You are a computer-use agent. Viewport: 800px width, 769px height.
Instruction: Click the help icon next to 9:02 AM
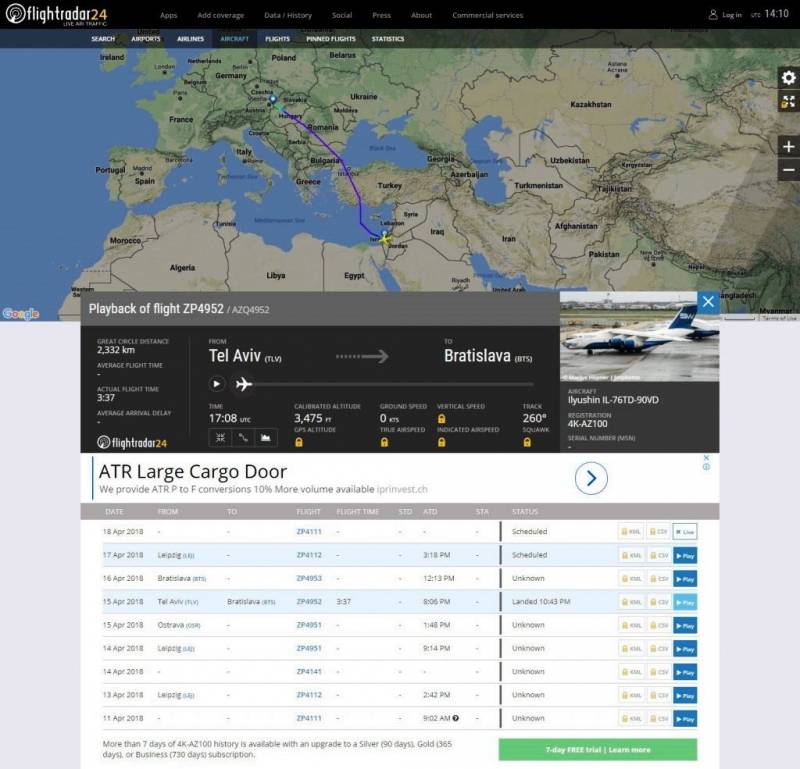pos(456,718)
